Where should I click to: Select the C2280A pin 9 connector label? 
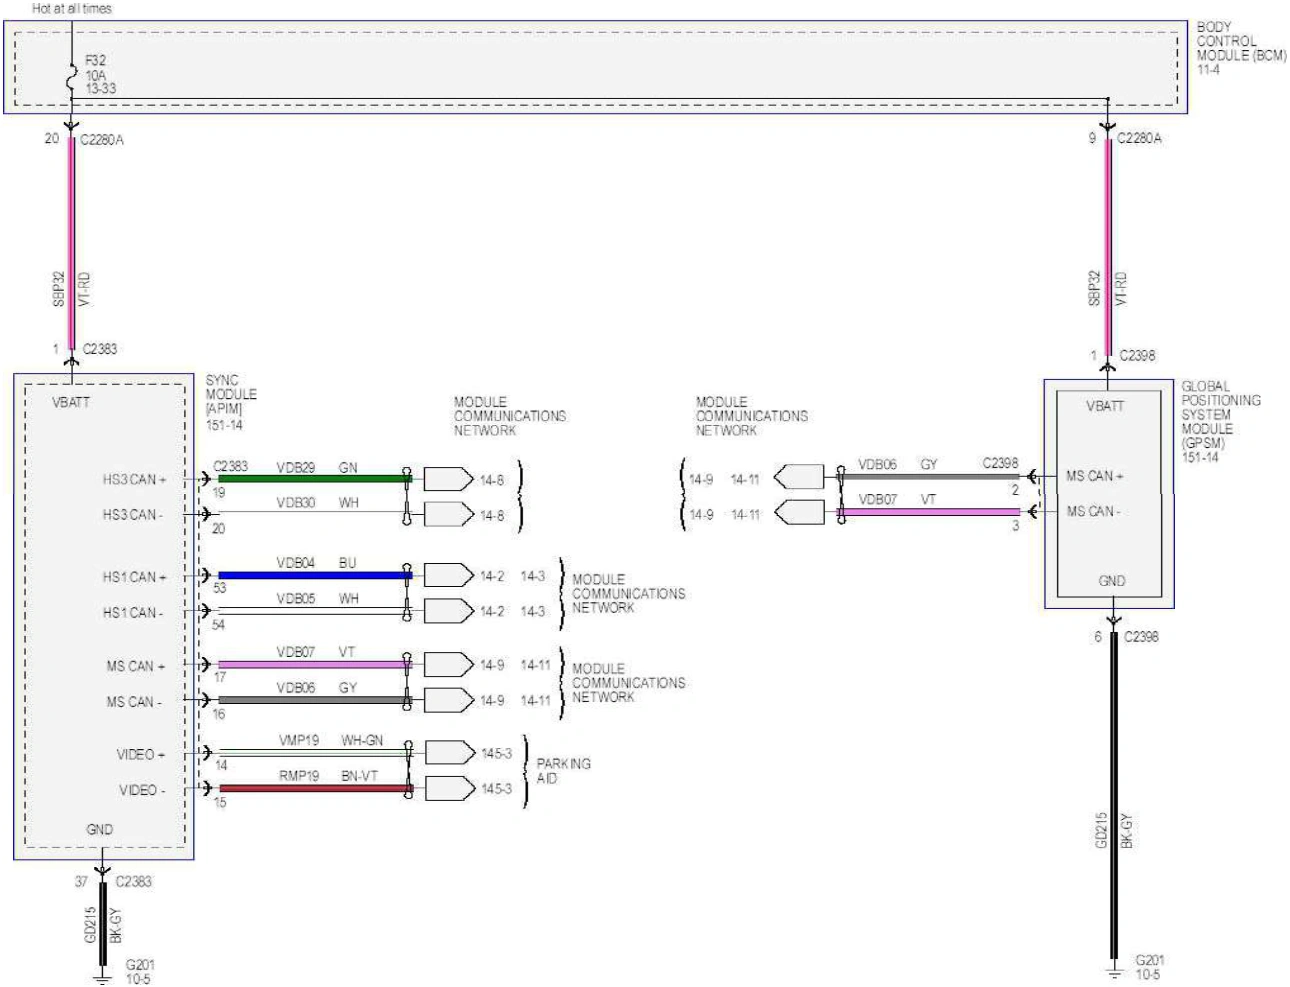coord(1125,138)
